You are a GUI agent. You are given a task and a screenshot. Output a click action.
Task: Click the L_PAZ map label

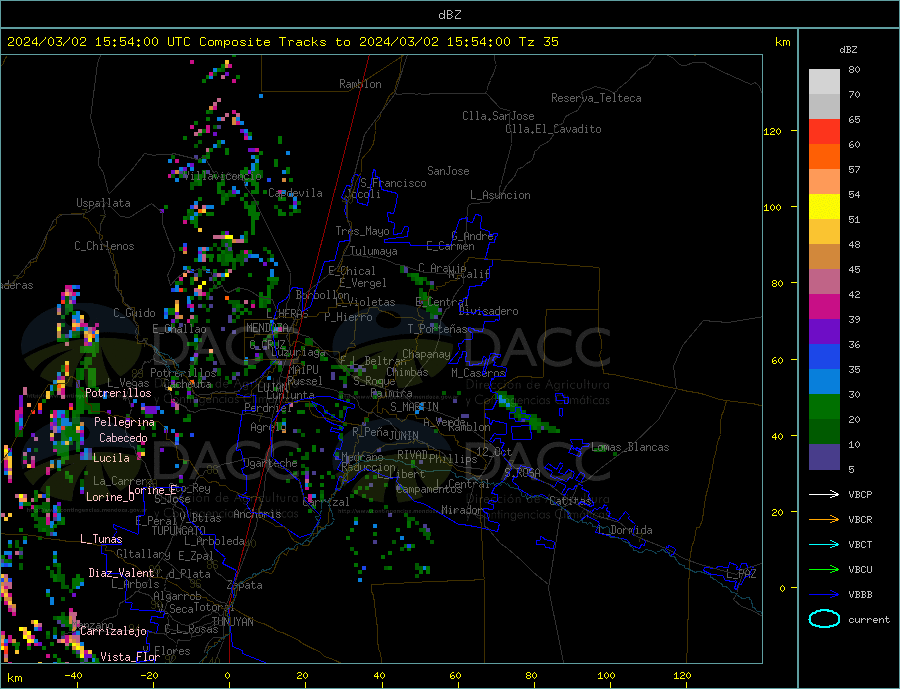[741, 574]
